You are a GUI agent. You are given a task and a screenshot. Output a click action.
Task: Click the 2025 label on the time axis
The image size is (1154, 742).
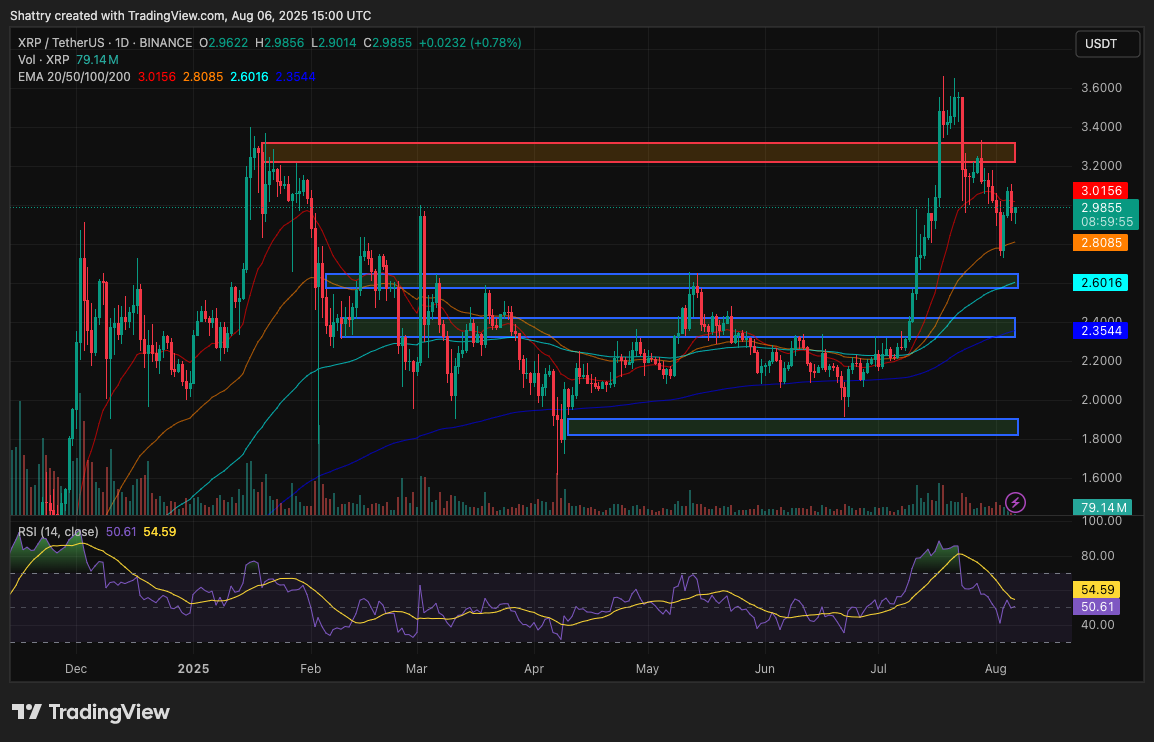(192, 668)
